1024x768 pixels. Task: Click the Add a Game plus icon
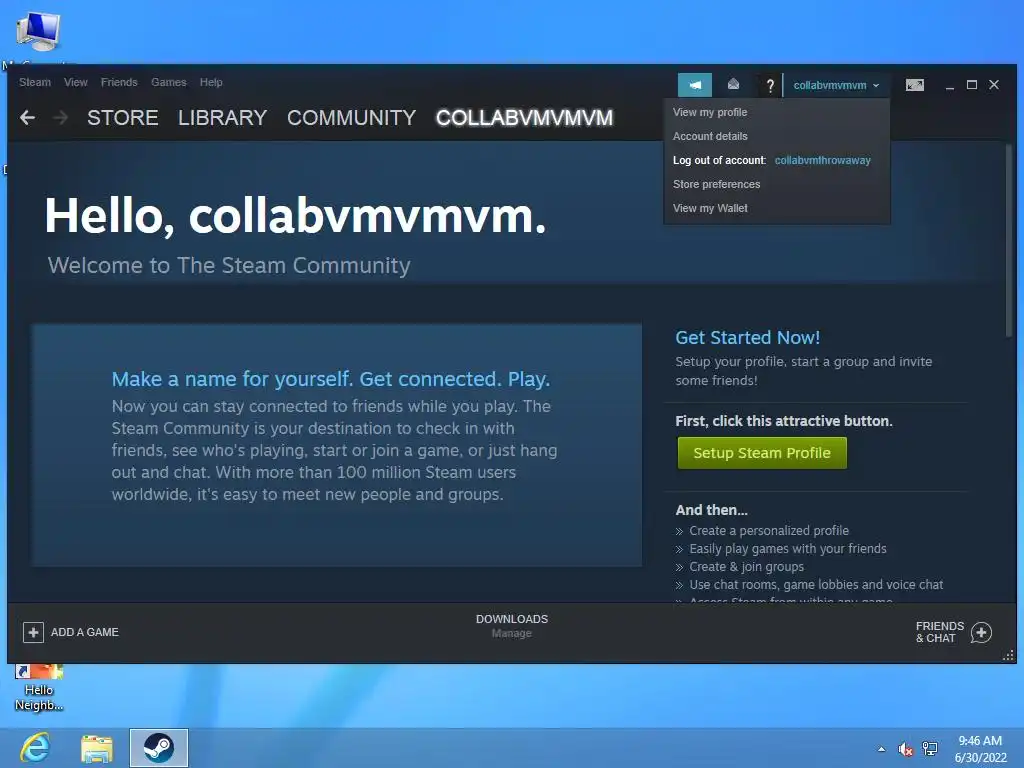point(33,632)
